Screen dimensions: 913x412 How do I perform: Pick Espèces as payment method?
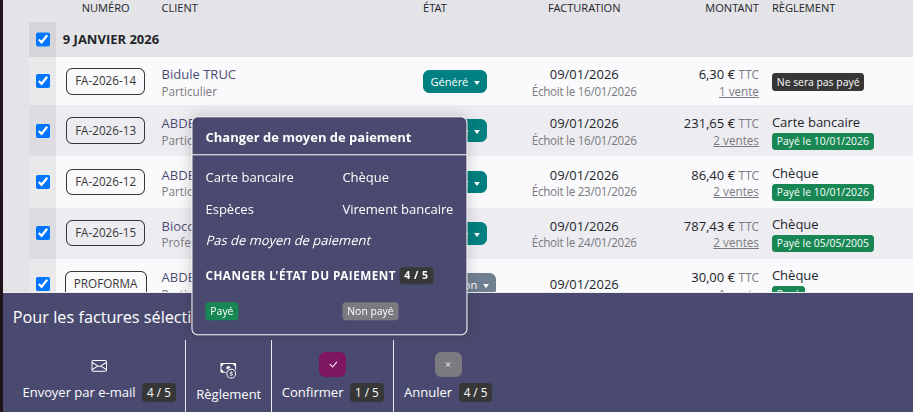point(230,210)
